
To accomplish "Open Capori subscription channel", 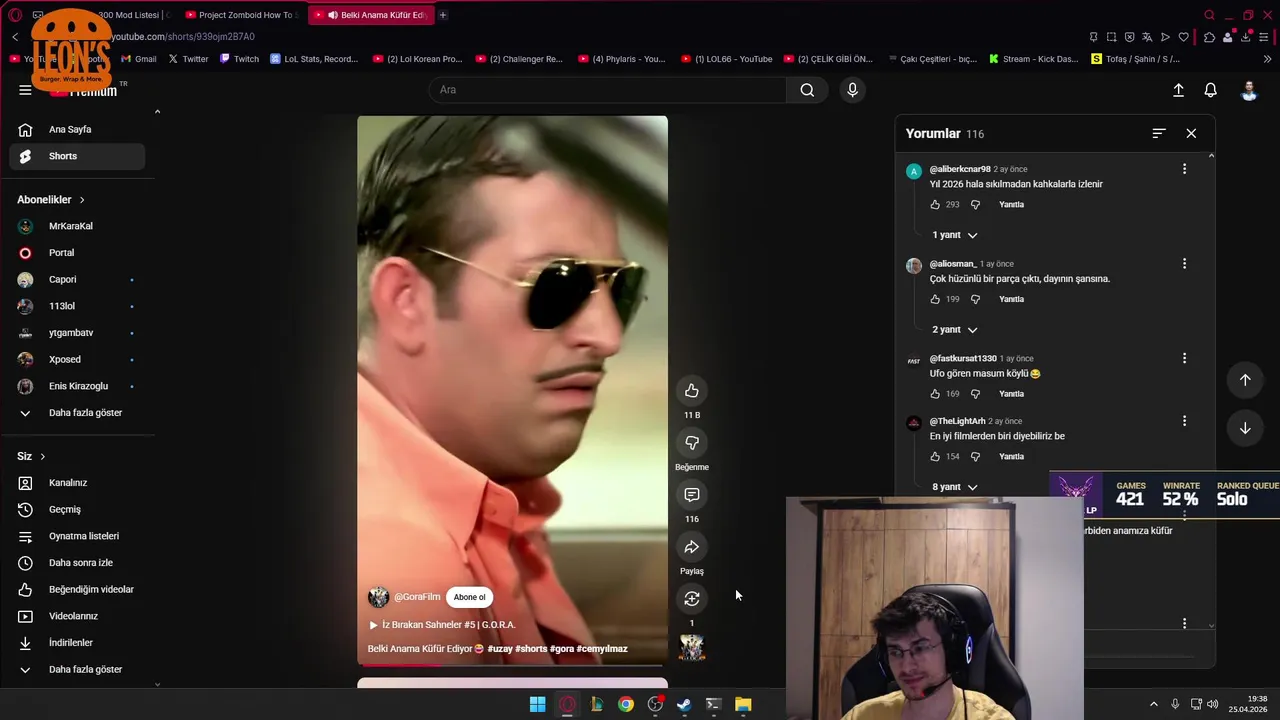I will tap(77, 279).
